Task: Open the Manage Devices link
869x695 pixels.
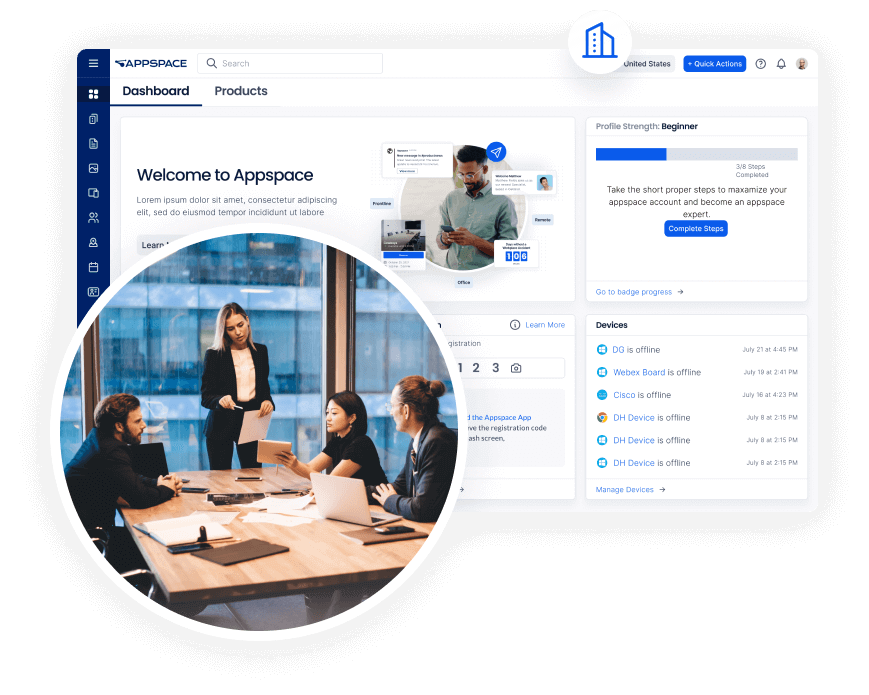Action: point(631,490)
